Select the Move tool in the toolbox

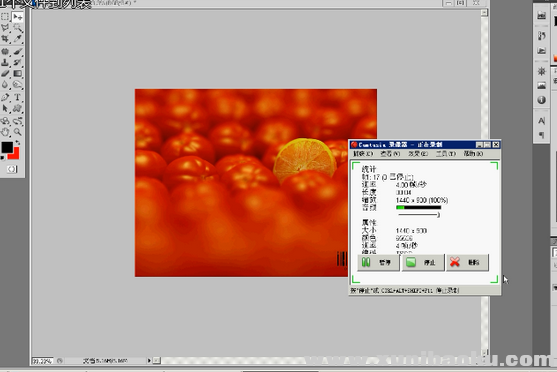[x=17, y=17]
